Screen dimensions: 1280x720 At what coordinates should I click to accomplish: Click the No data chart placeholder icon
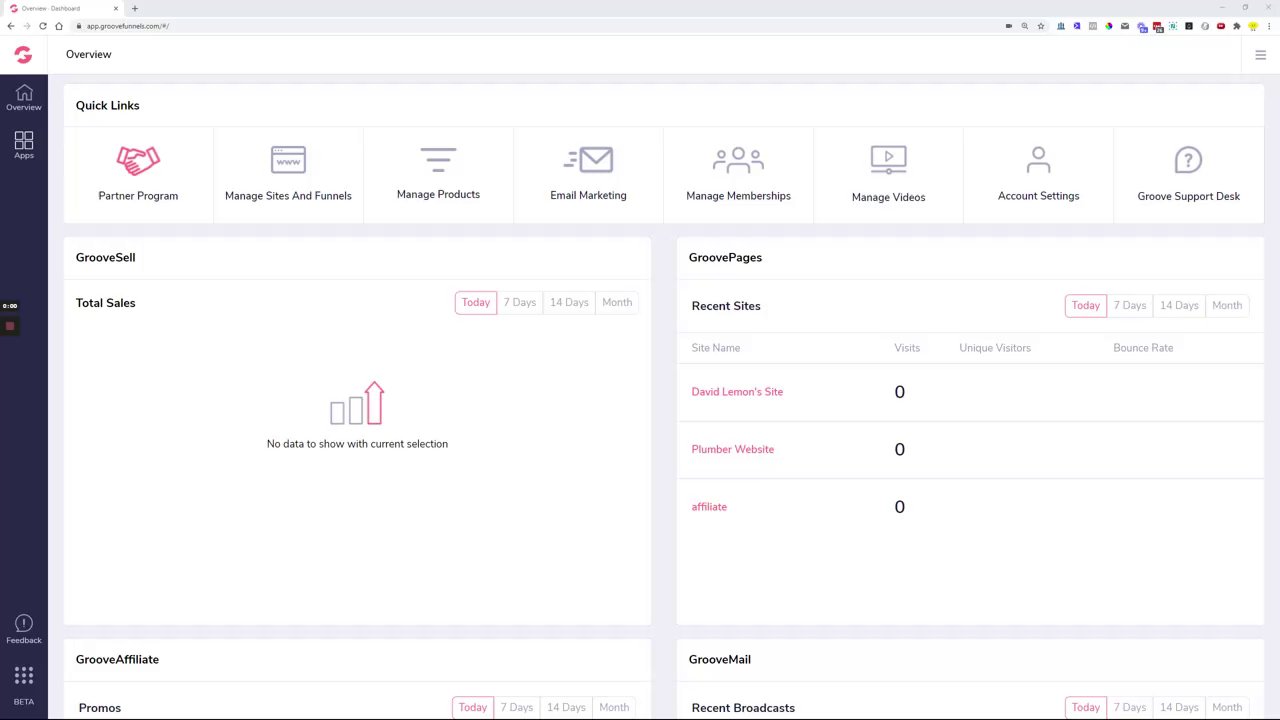(357, 403)
